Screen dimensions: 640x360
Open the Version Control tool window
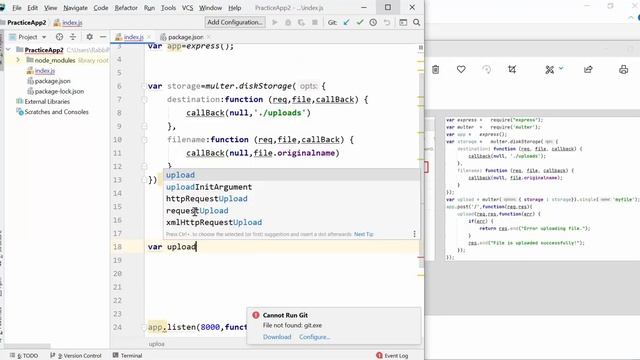pos(76,356)
